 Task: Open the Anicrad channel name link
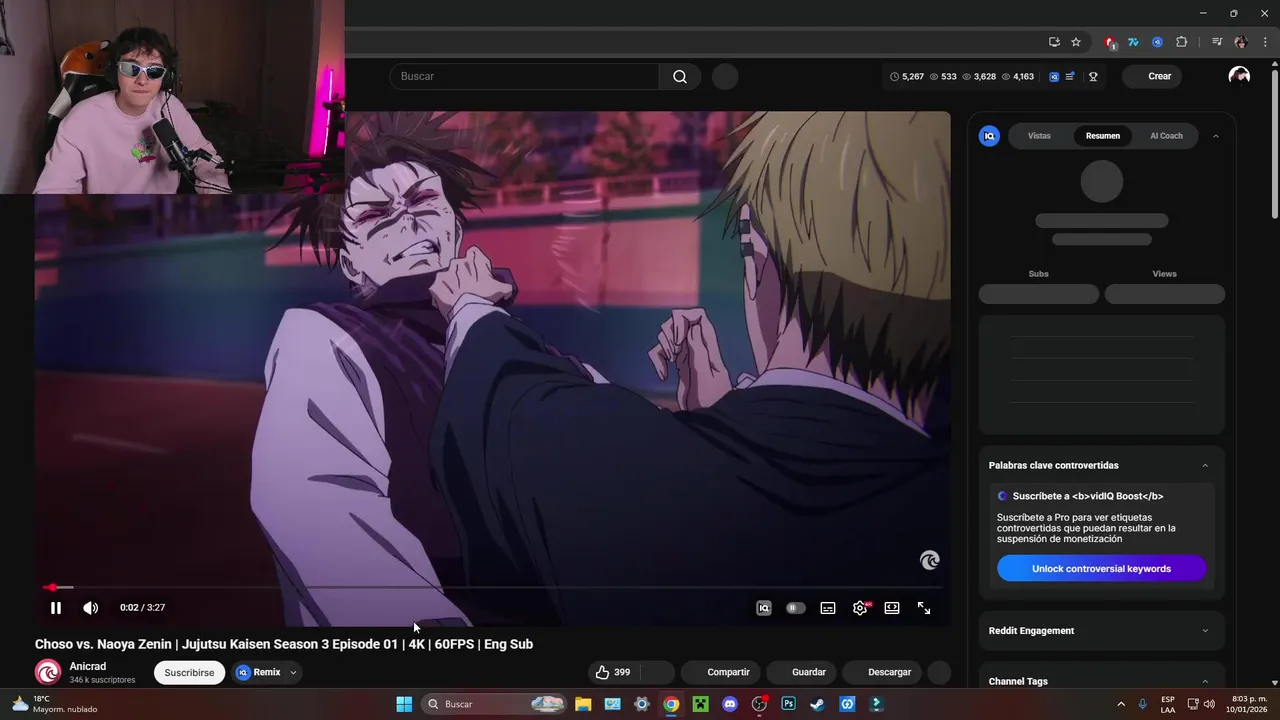[88, 666]
